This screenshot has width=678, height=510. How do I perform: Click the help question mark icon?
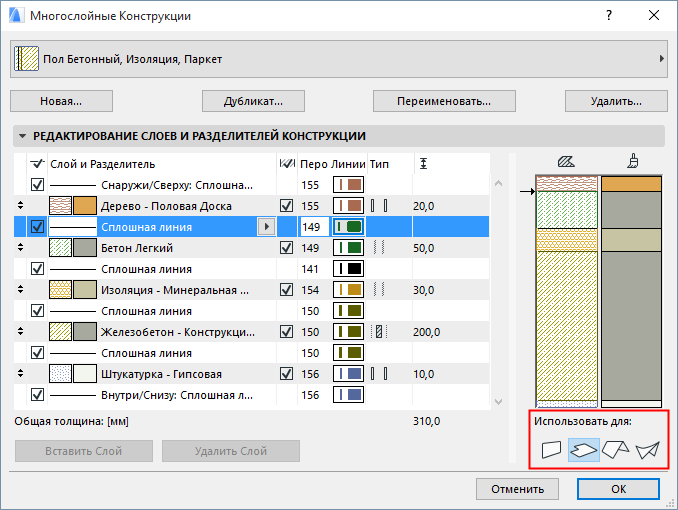(x=609, y=16)
